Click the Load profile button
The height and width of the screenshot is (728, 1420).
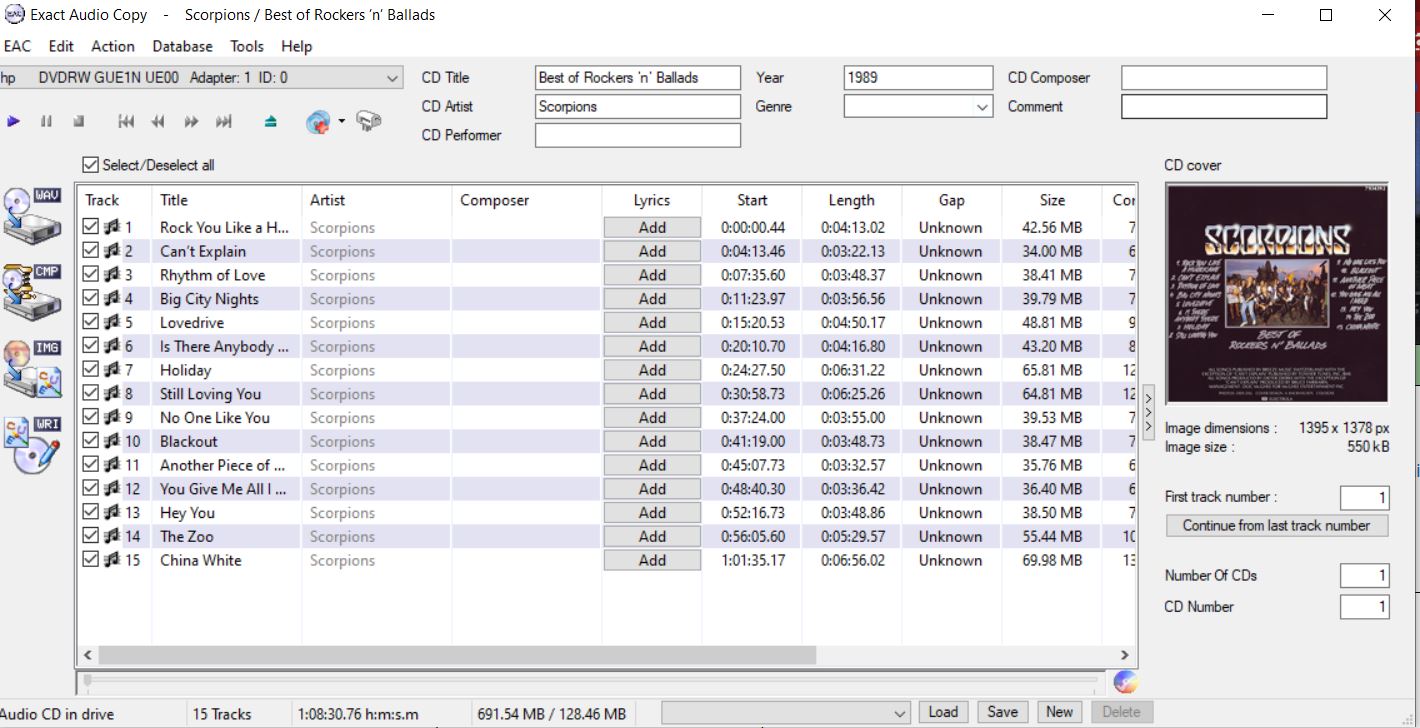943,713
